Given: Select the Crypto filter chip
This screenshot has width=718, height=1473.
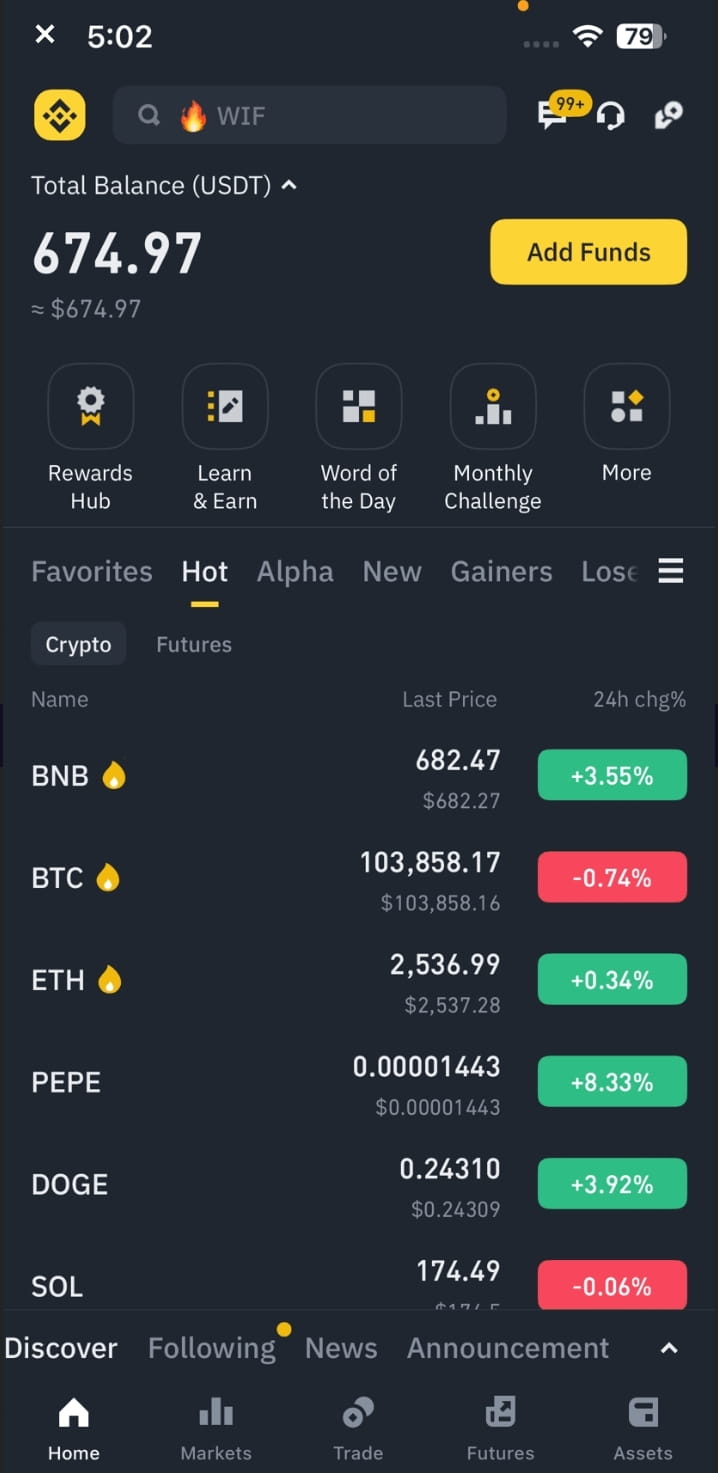Looking at the screenshot, I should tap(78, 645).
